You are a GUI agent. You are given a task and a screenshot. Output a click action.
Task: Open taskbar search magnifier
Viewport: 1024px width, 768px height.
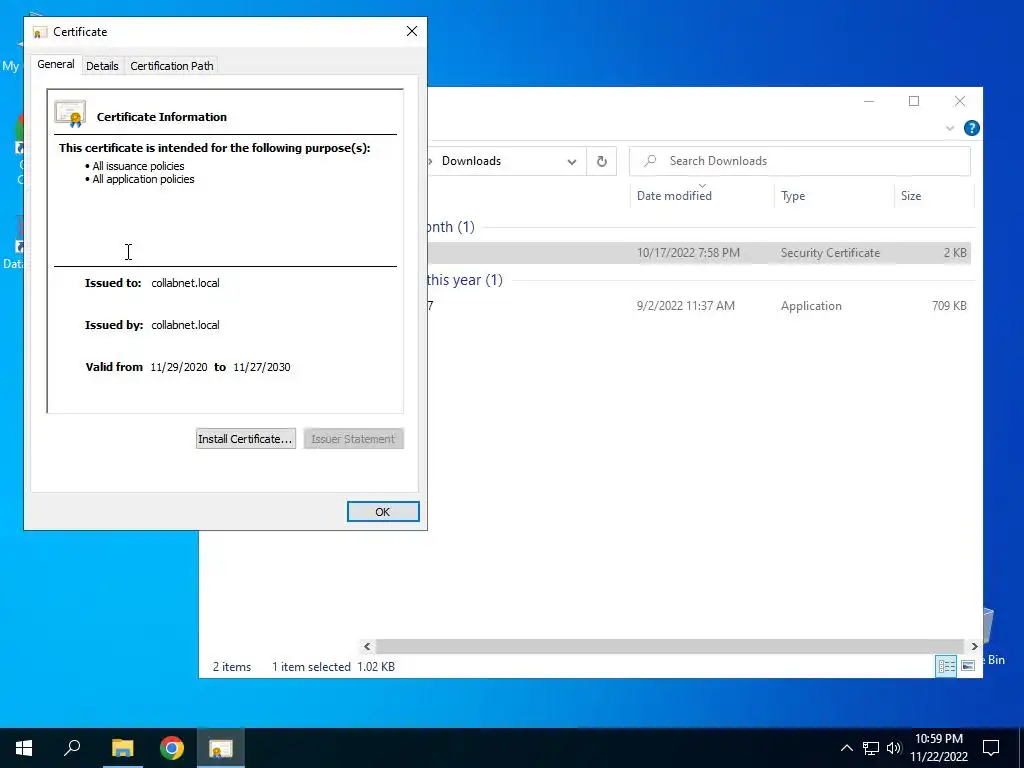(x=72, y=748)
